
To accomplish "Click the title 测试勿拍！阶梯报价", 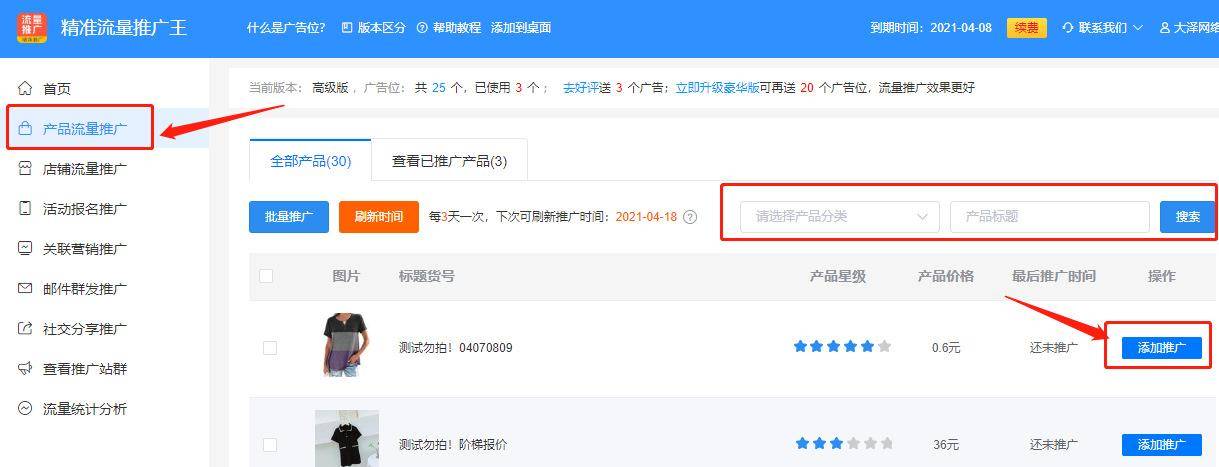I will [x=453, y=445].
